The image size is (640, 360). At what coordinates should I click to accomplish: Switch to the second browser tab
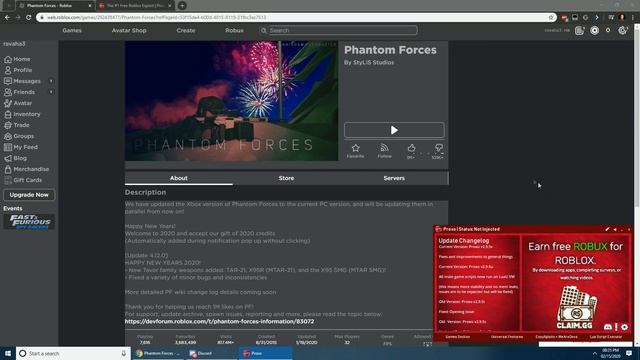(136, 6)
